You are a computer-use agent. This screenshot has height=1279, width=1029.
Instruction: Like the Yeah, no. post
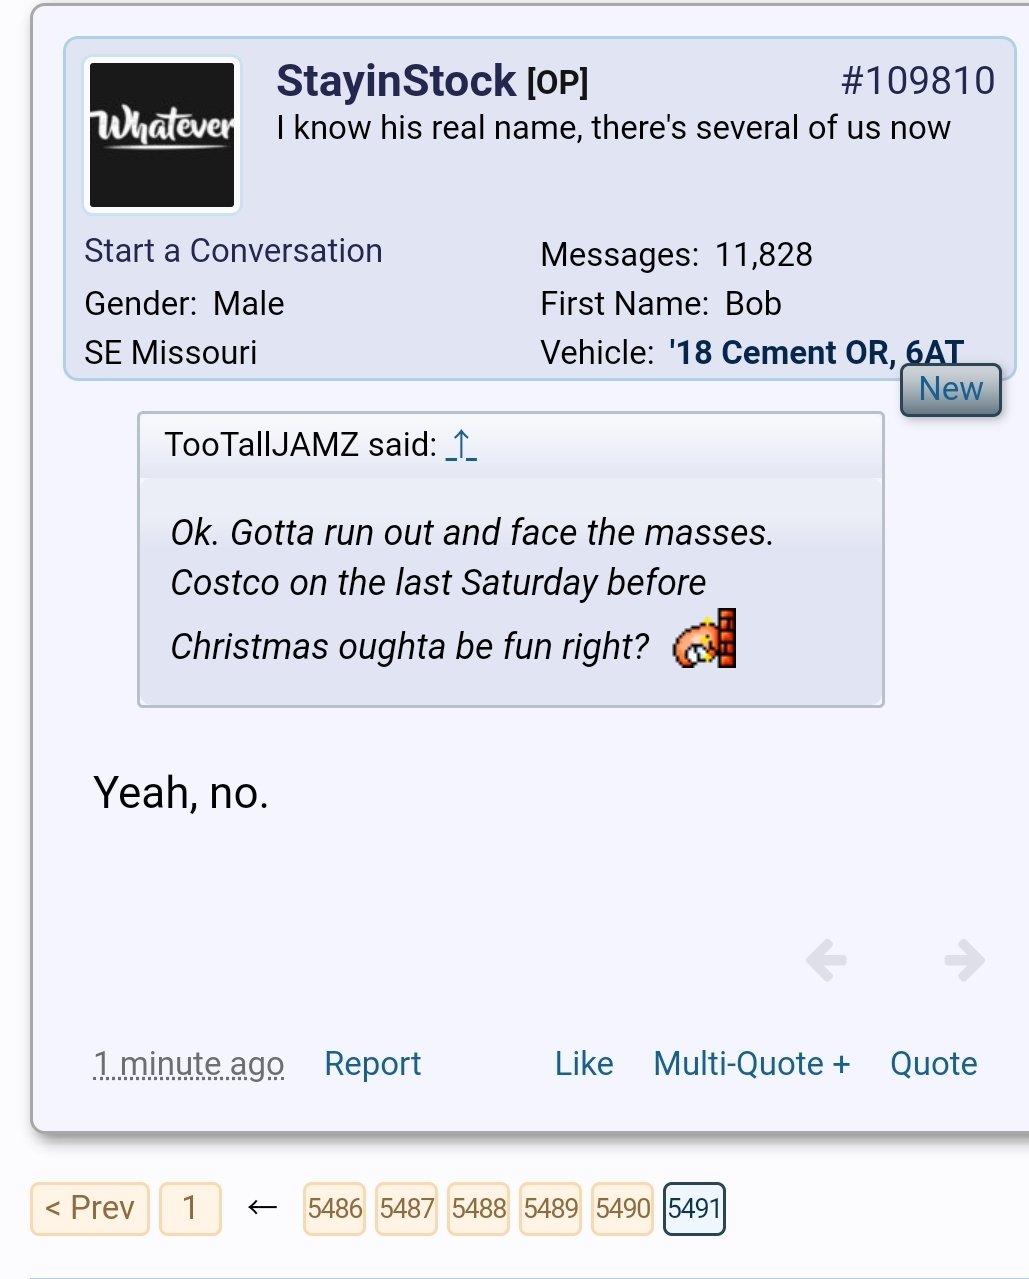pyautogui.click(x=584, y=1064)
